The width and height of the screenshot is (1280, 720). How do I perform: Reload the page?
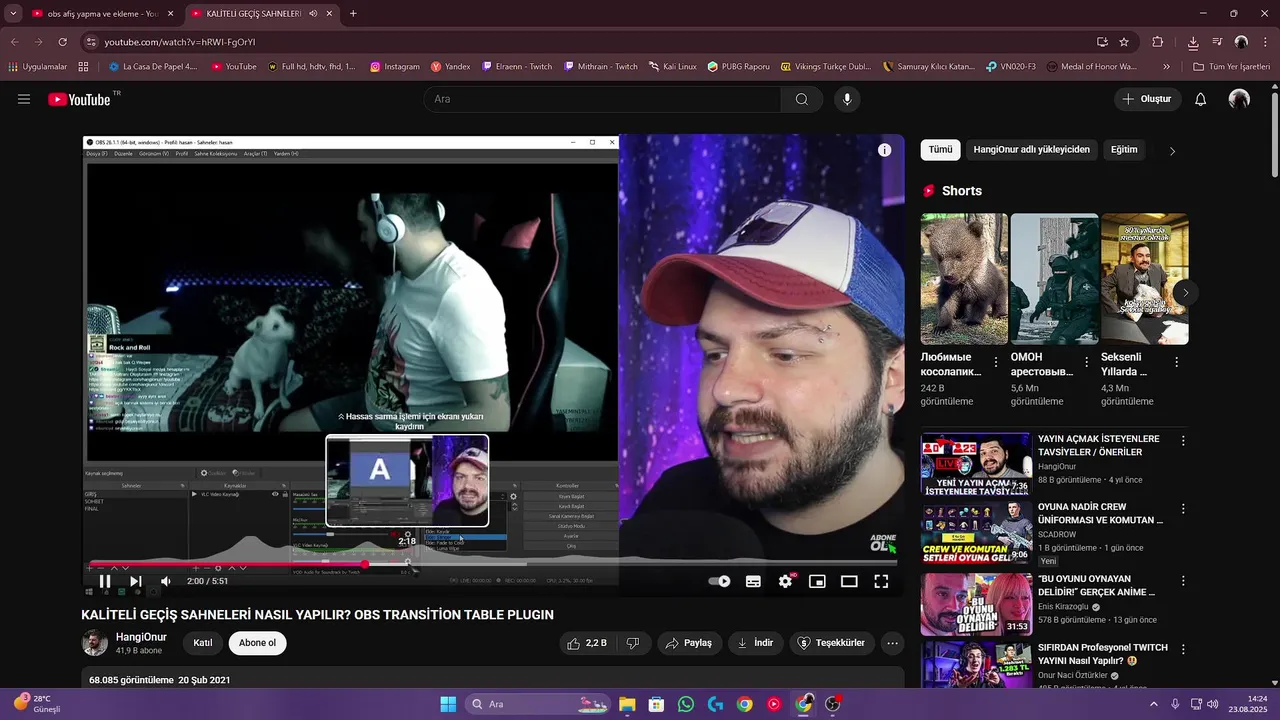[x=62, y=42]
